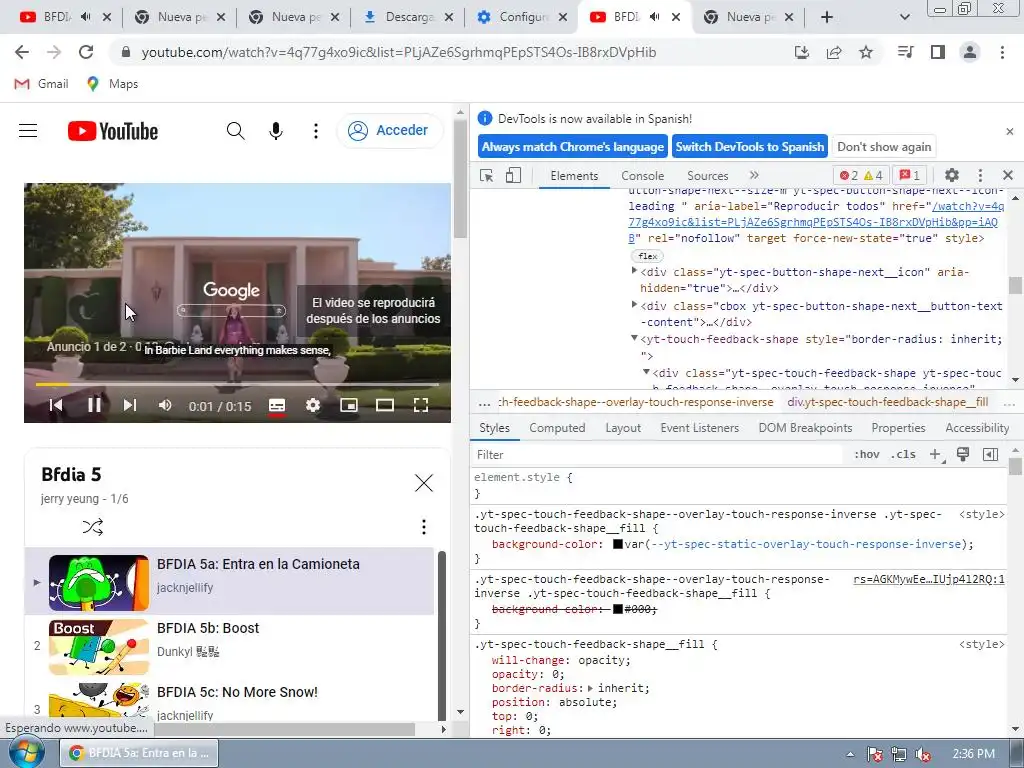This screenshot has height=768, width=1024.
Task: Open YouTube settings three-dot menu
Action: pyautogui.click(x=316, y=131)
